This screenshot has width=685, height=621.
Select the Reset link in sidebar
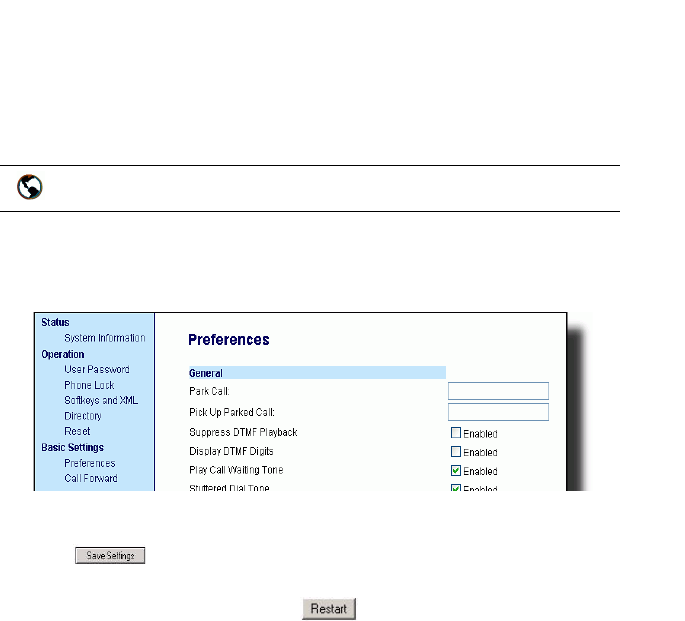(x=77, y=431)
